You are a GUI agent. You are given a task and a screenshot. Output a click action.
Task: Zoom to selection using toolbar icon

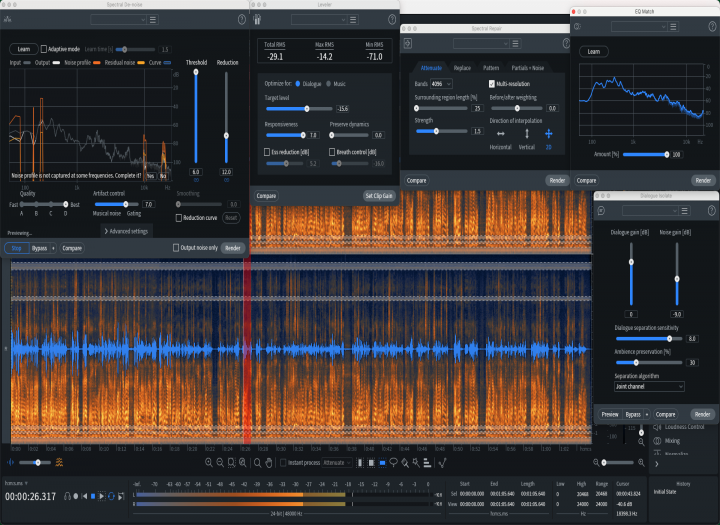(231, 463)
